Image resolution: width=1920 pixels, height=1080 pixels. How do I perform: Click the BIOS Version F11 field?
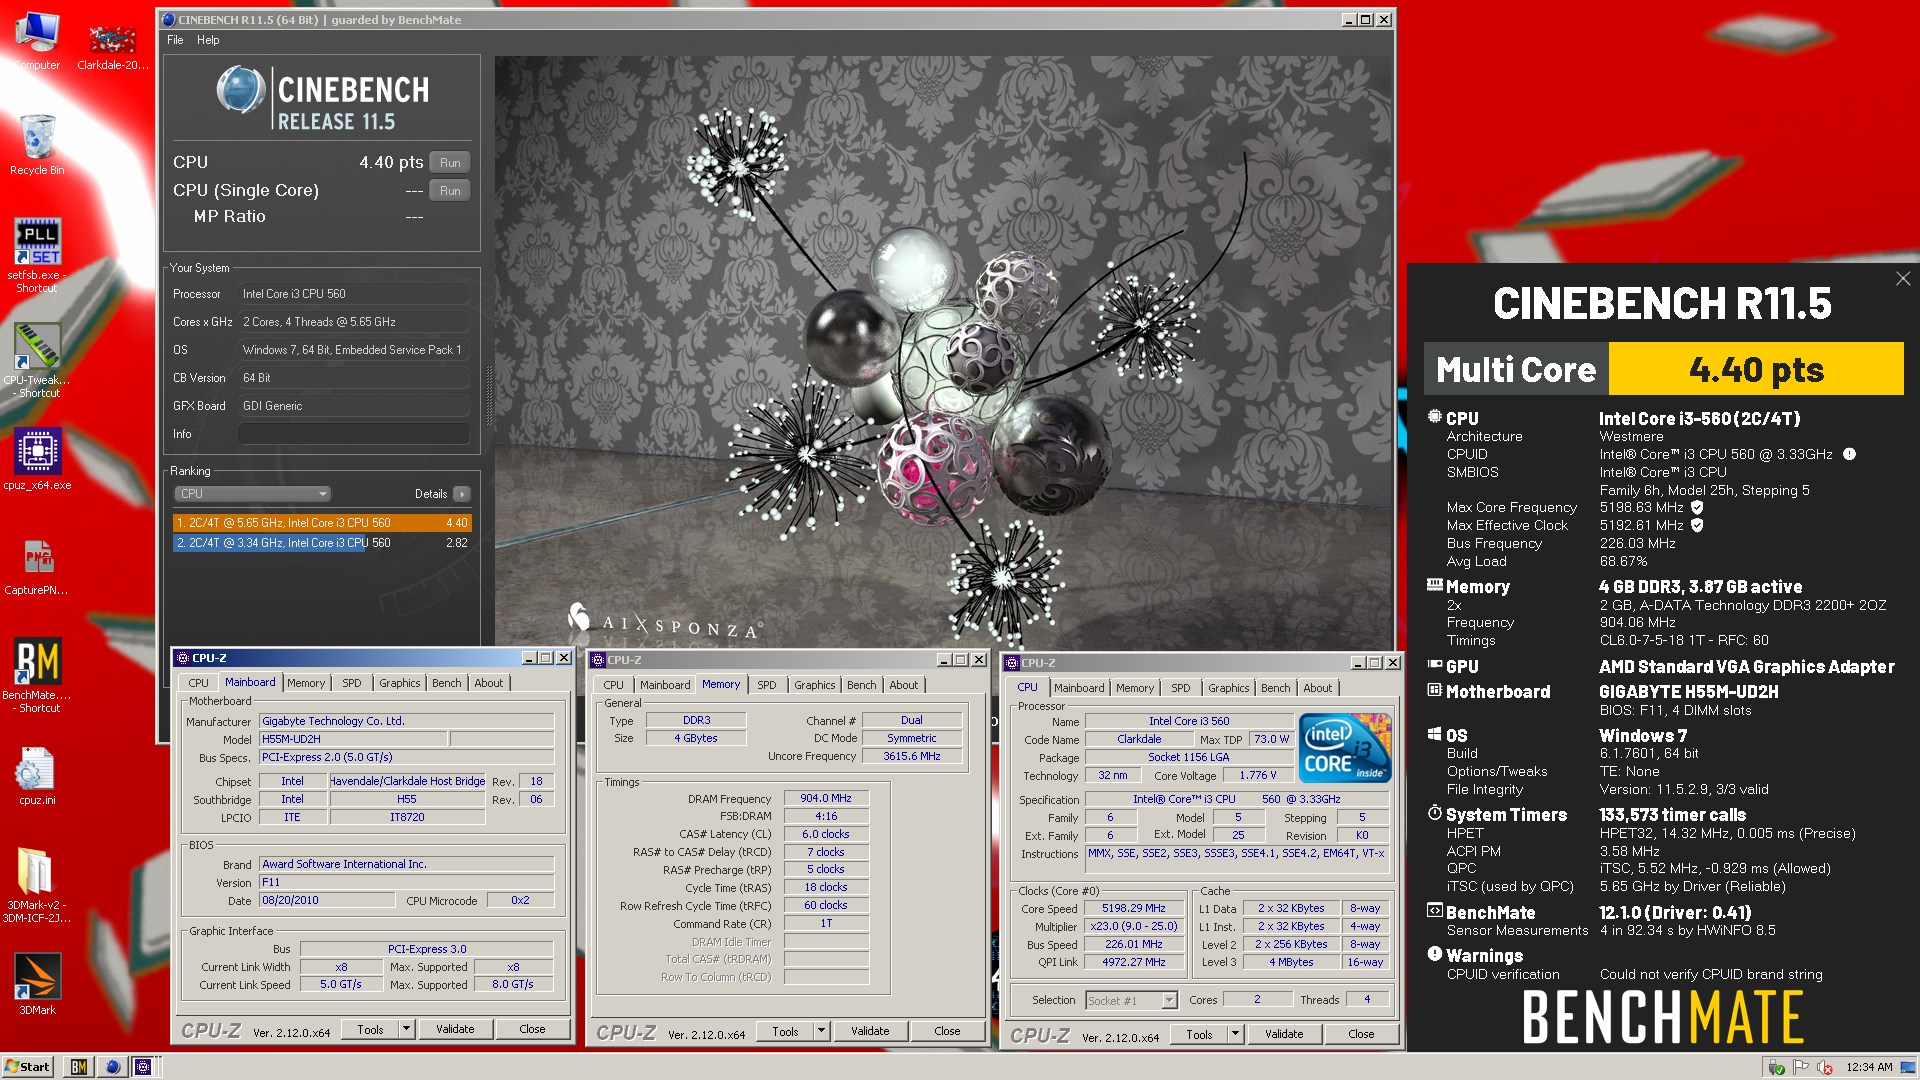(x=406, y=882)
